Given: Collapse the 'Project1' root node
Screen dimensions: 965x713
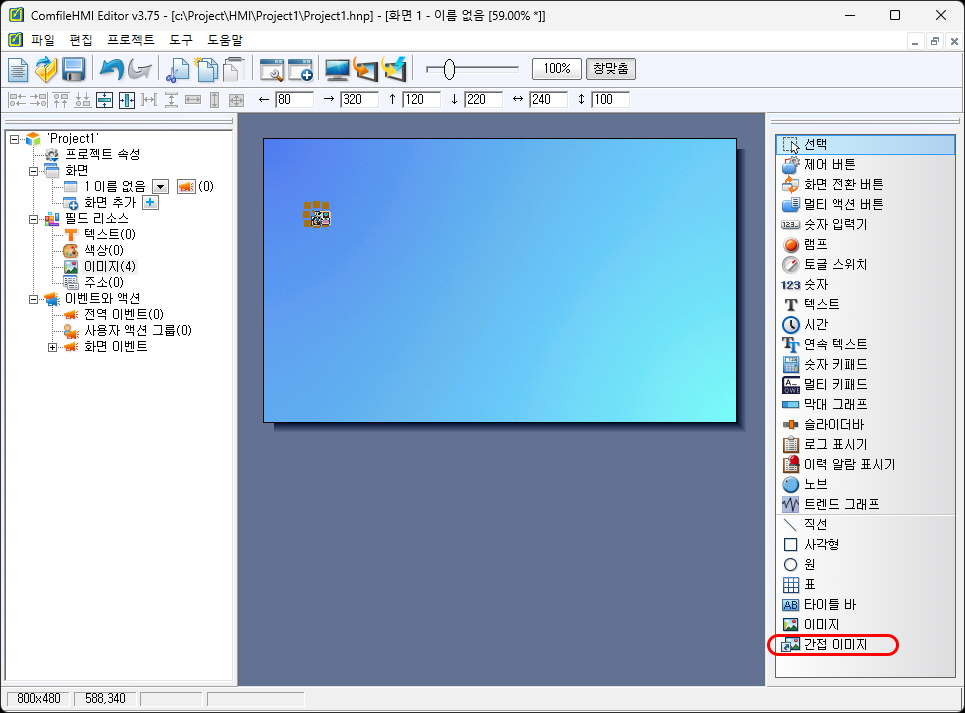Looking at the screenshot, I should [x=15, y=139].
